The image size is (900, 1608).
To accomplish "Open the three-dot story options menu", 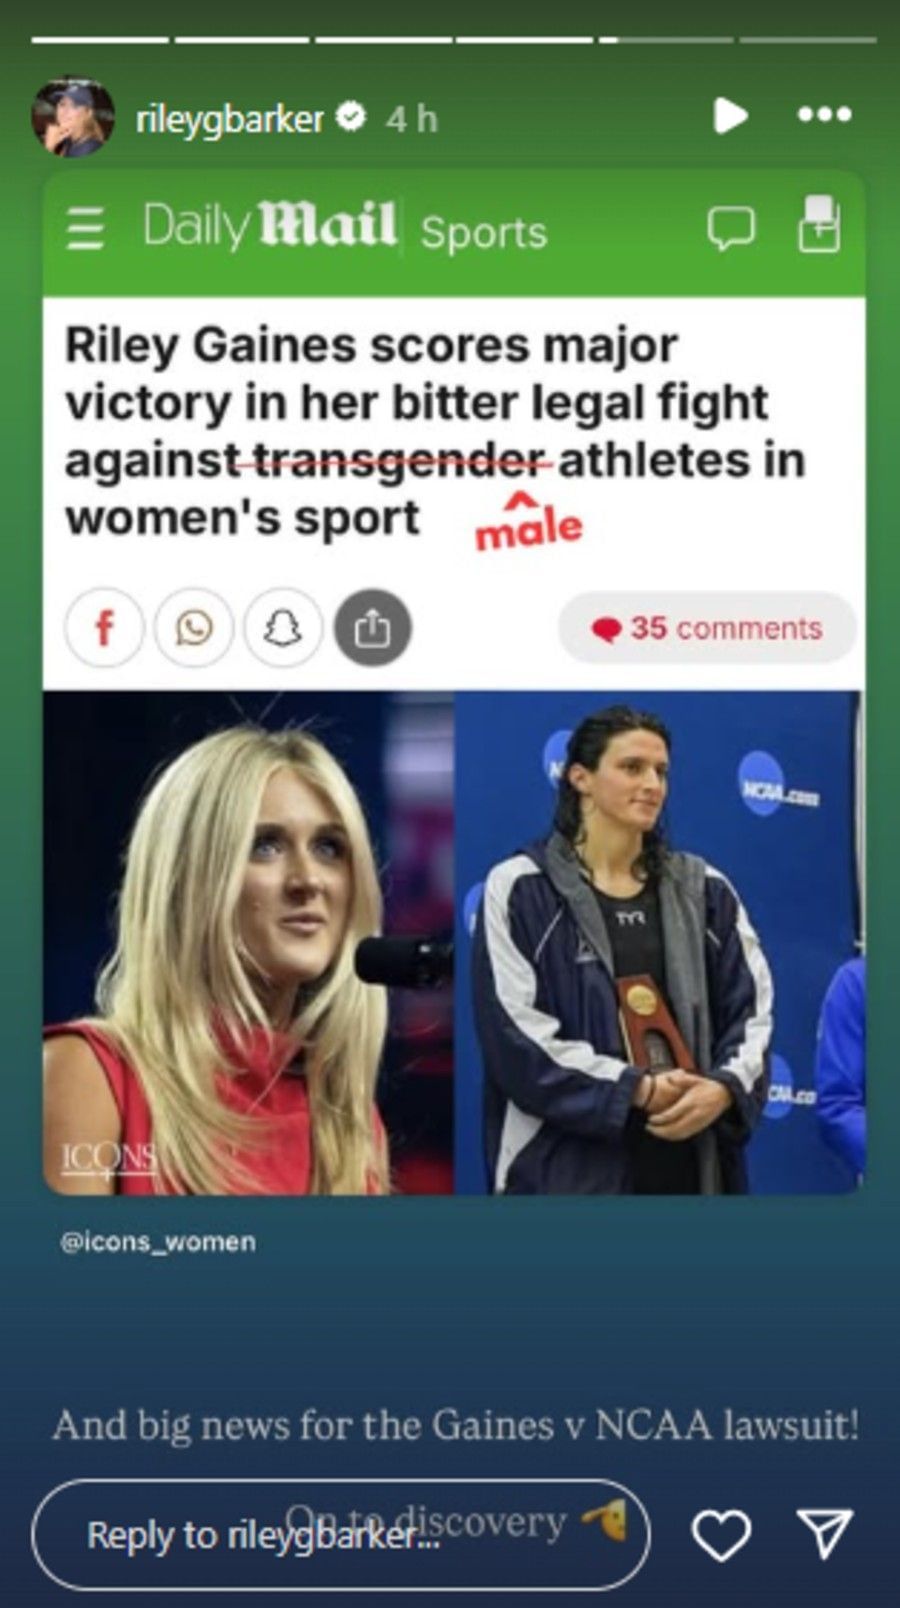I will [825, 115].
